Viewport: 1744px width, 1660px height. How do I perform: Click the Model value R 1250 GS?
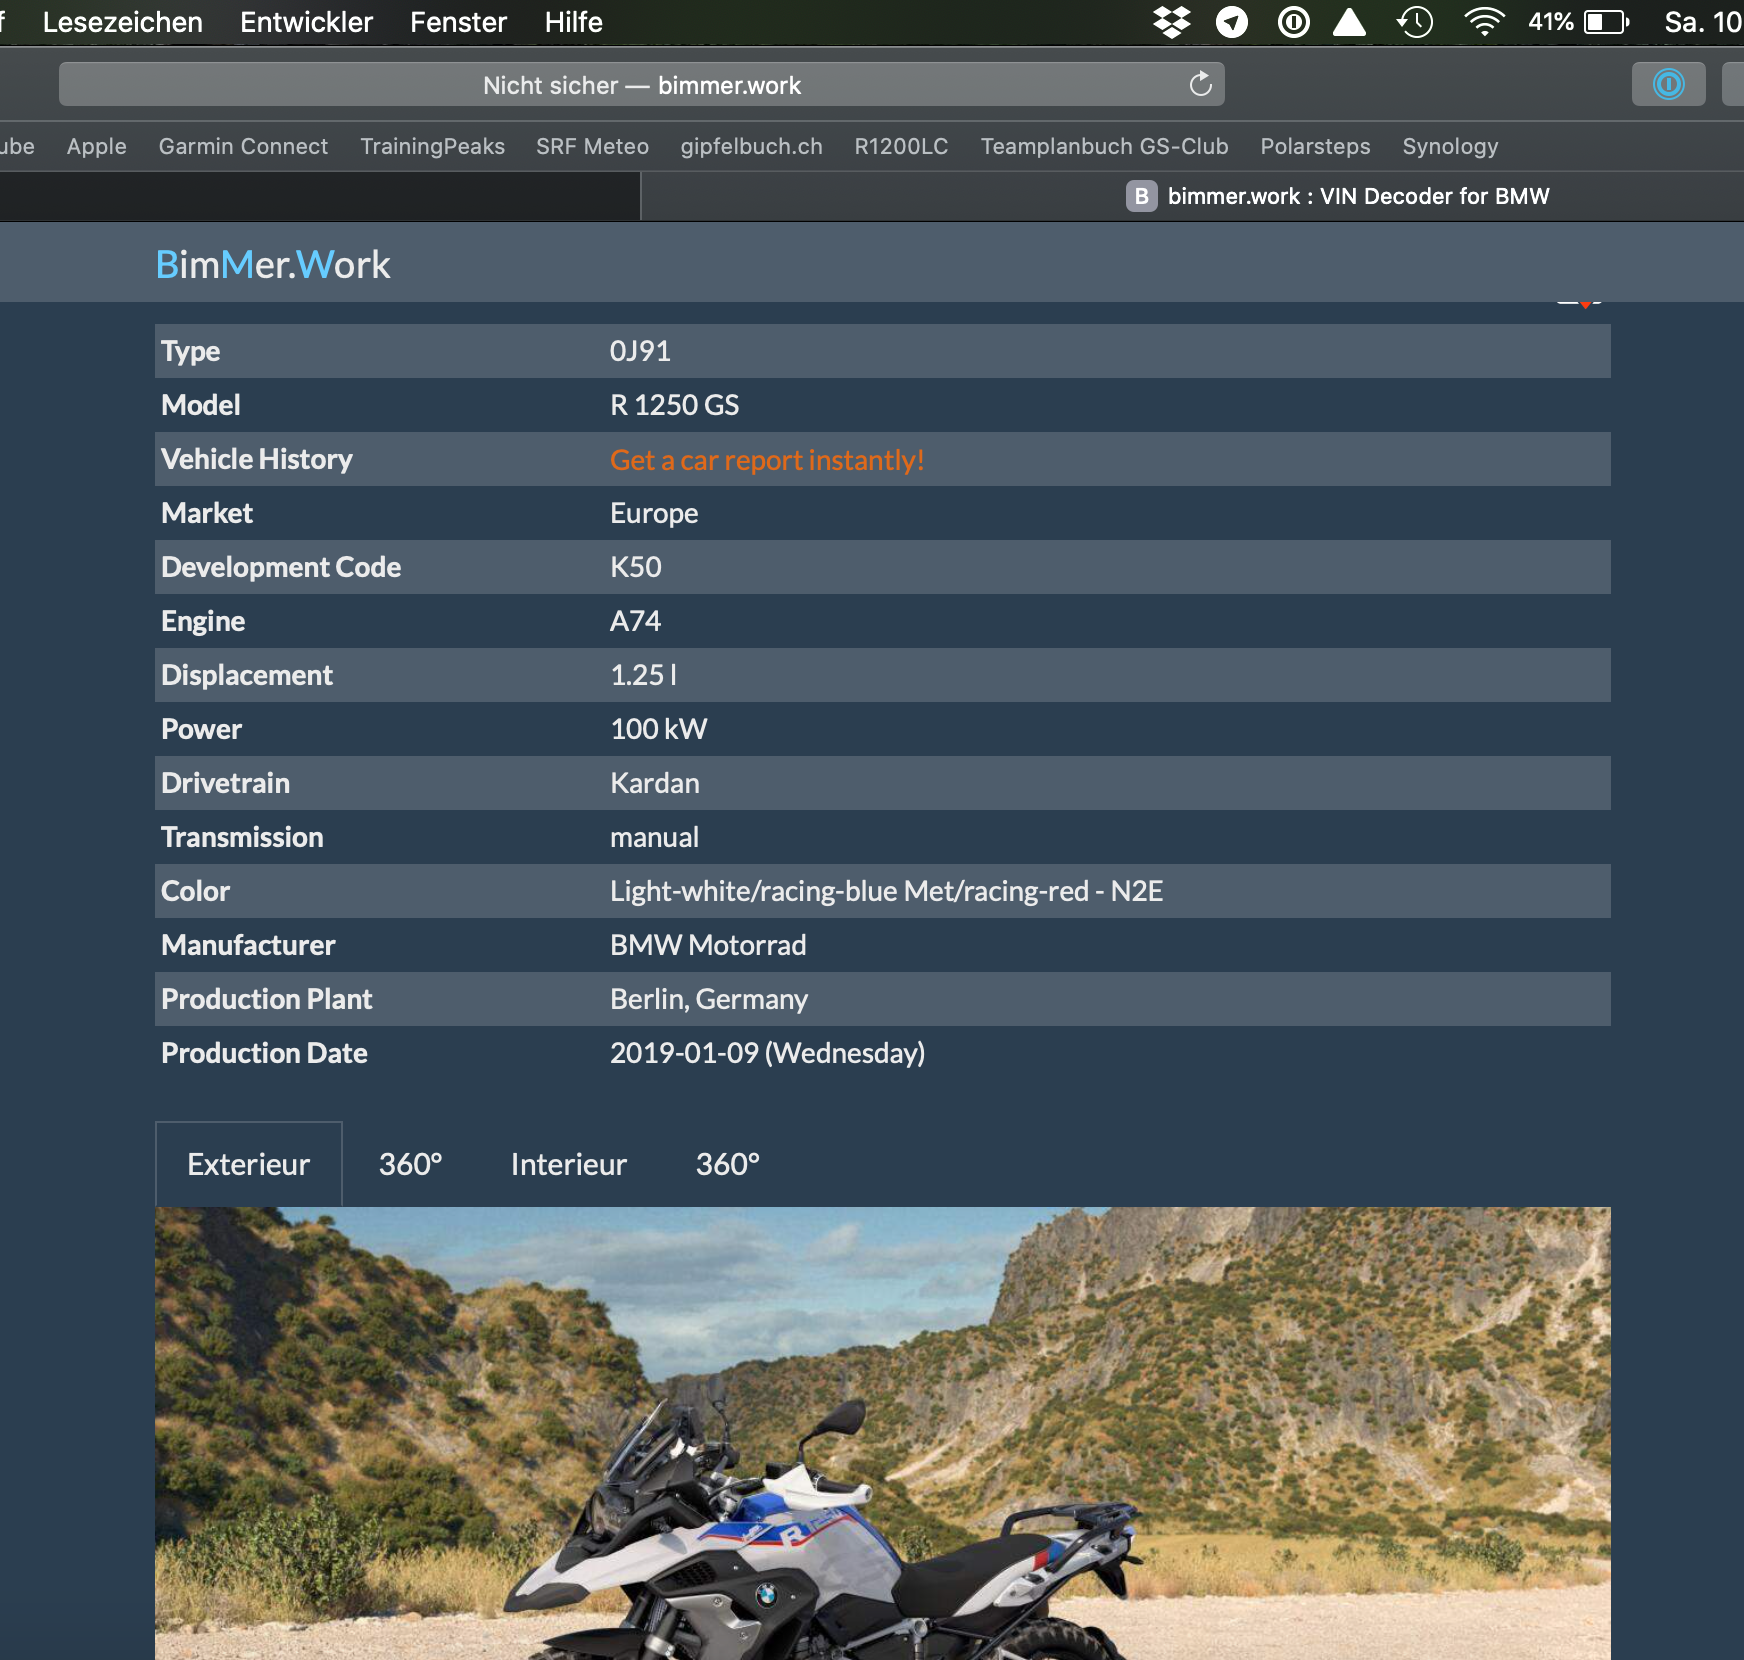(674, 405)
